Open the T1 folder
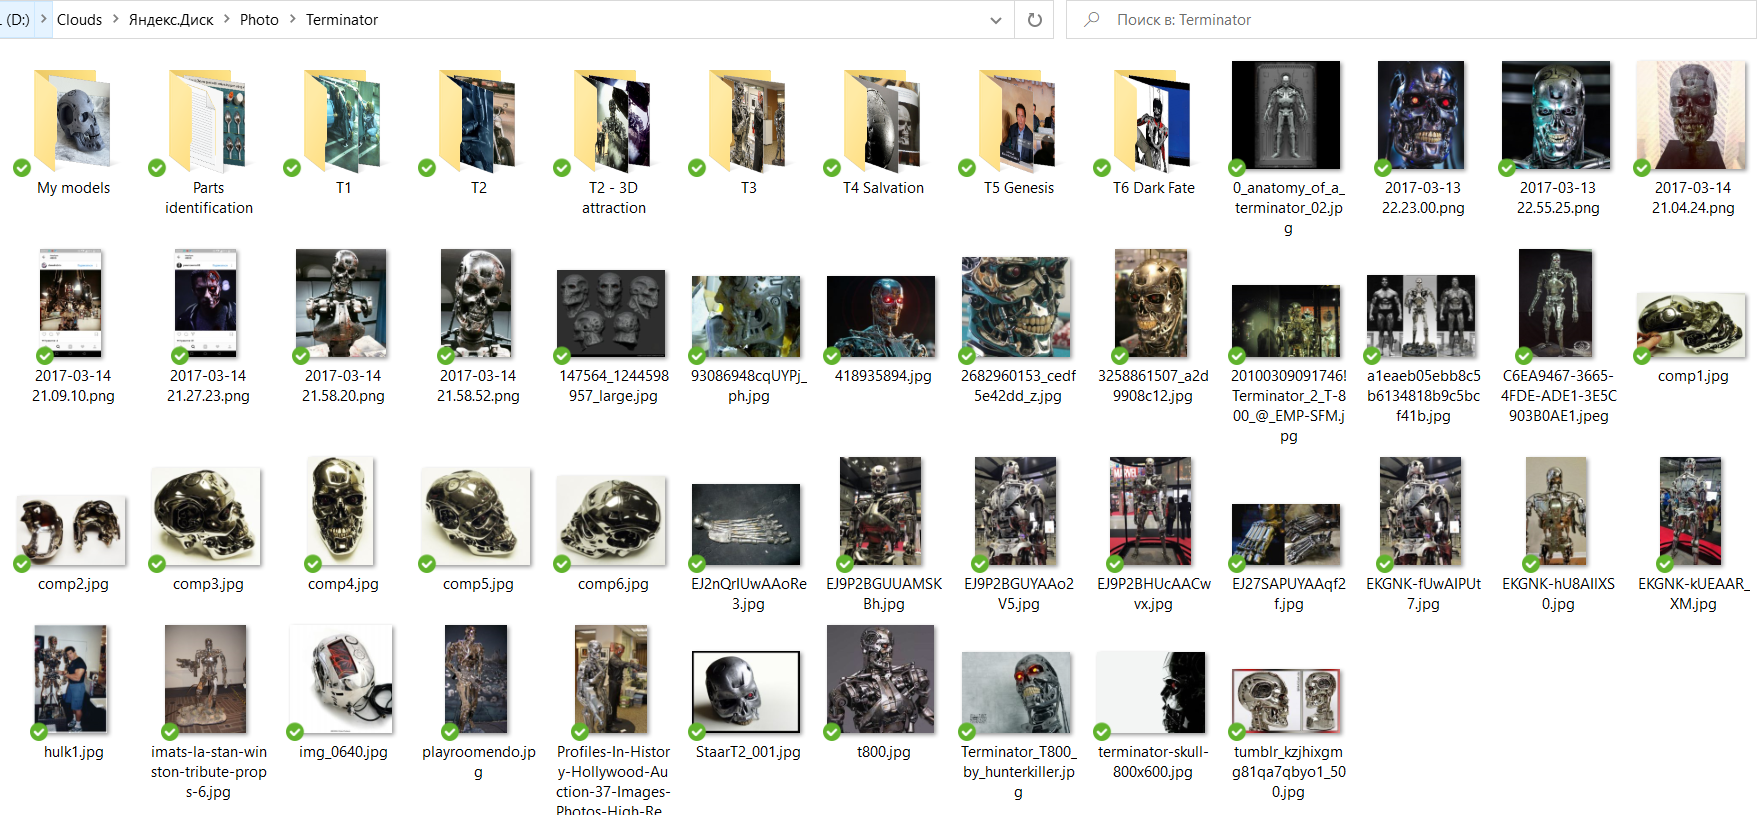 tap(343, 121)
